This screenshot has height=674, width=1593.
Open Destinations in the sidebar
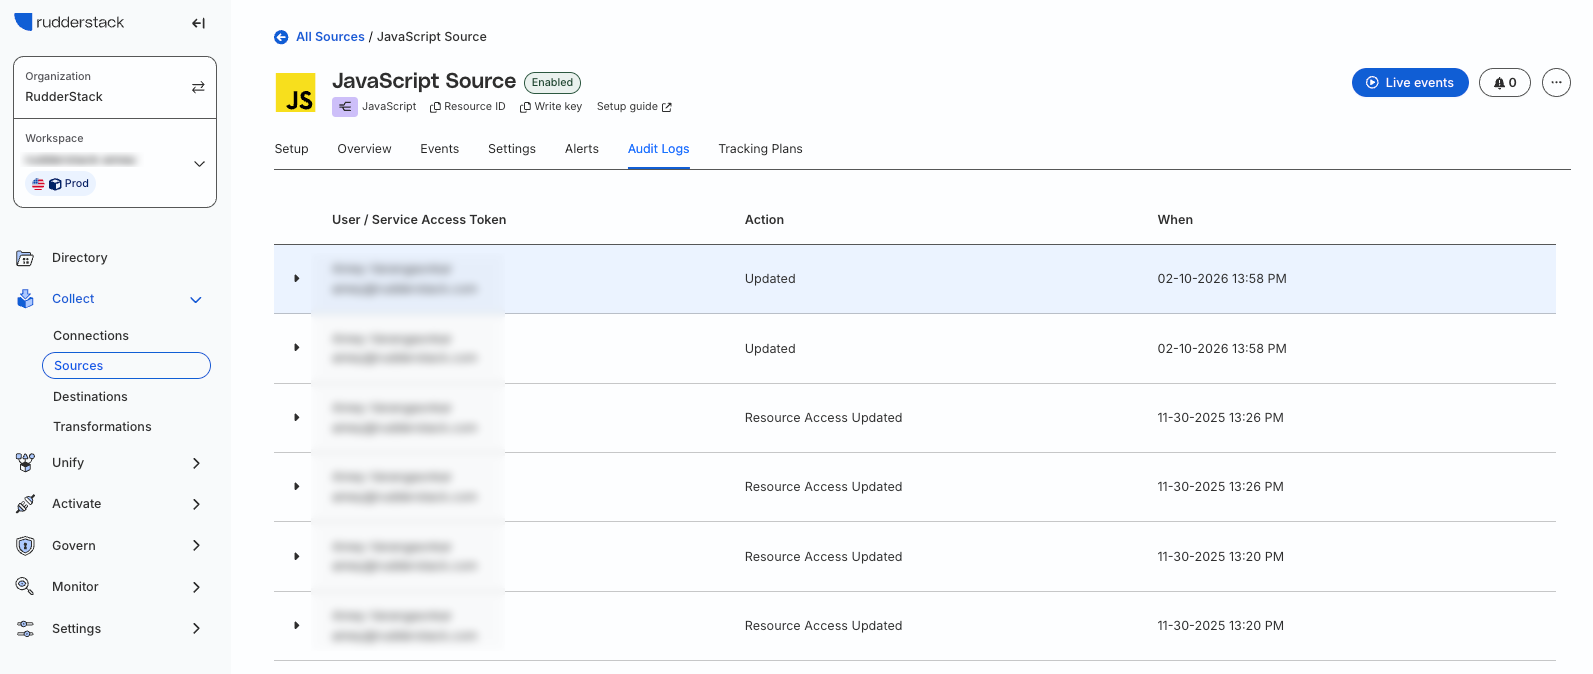pos(90,397)
